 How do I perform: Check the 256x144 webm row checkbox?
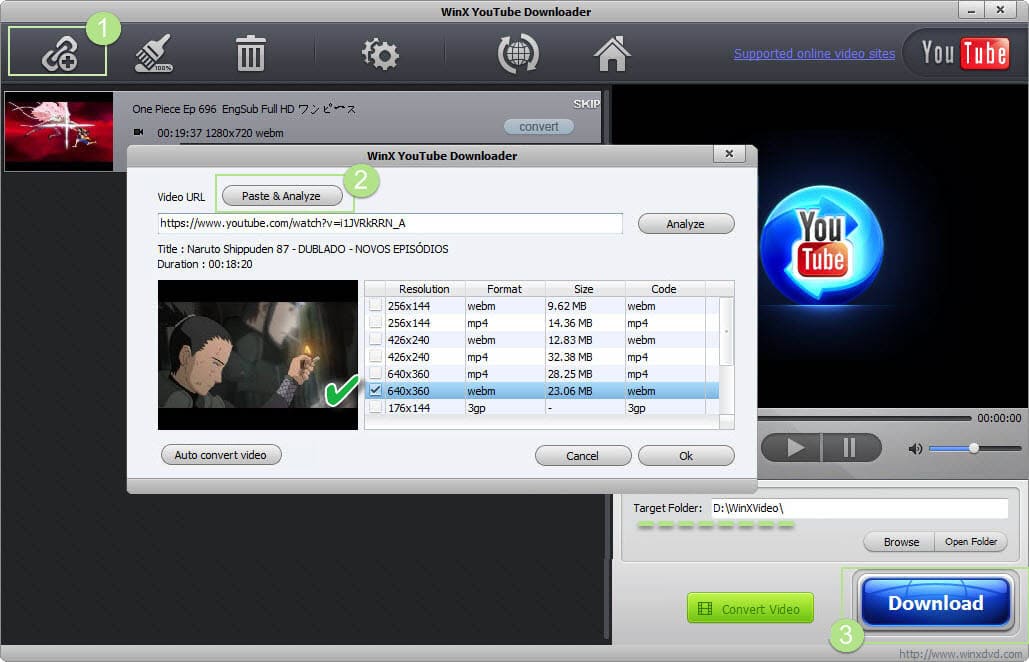point(375,306)
